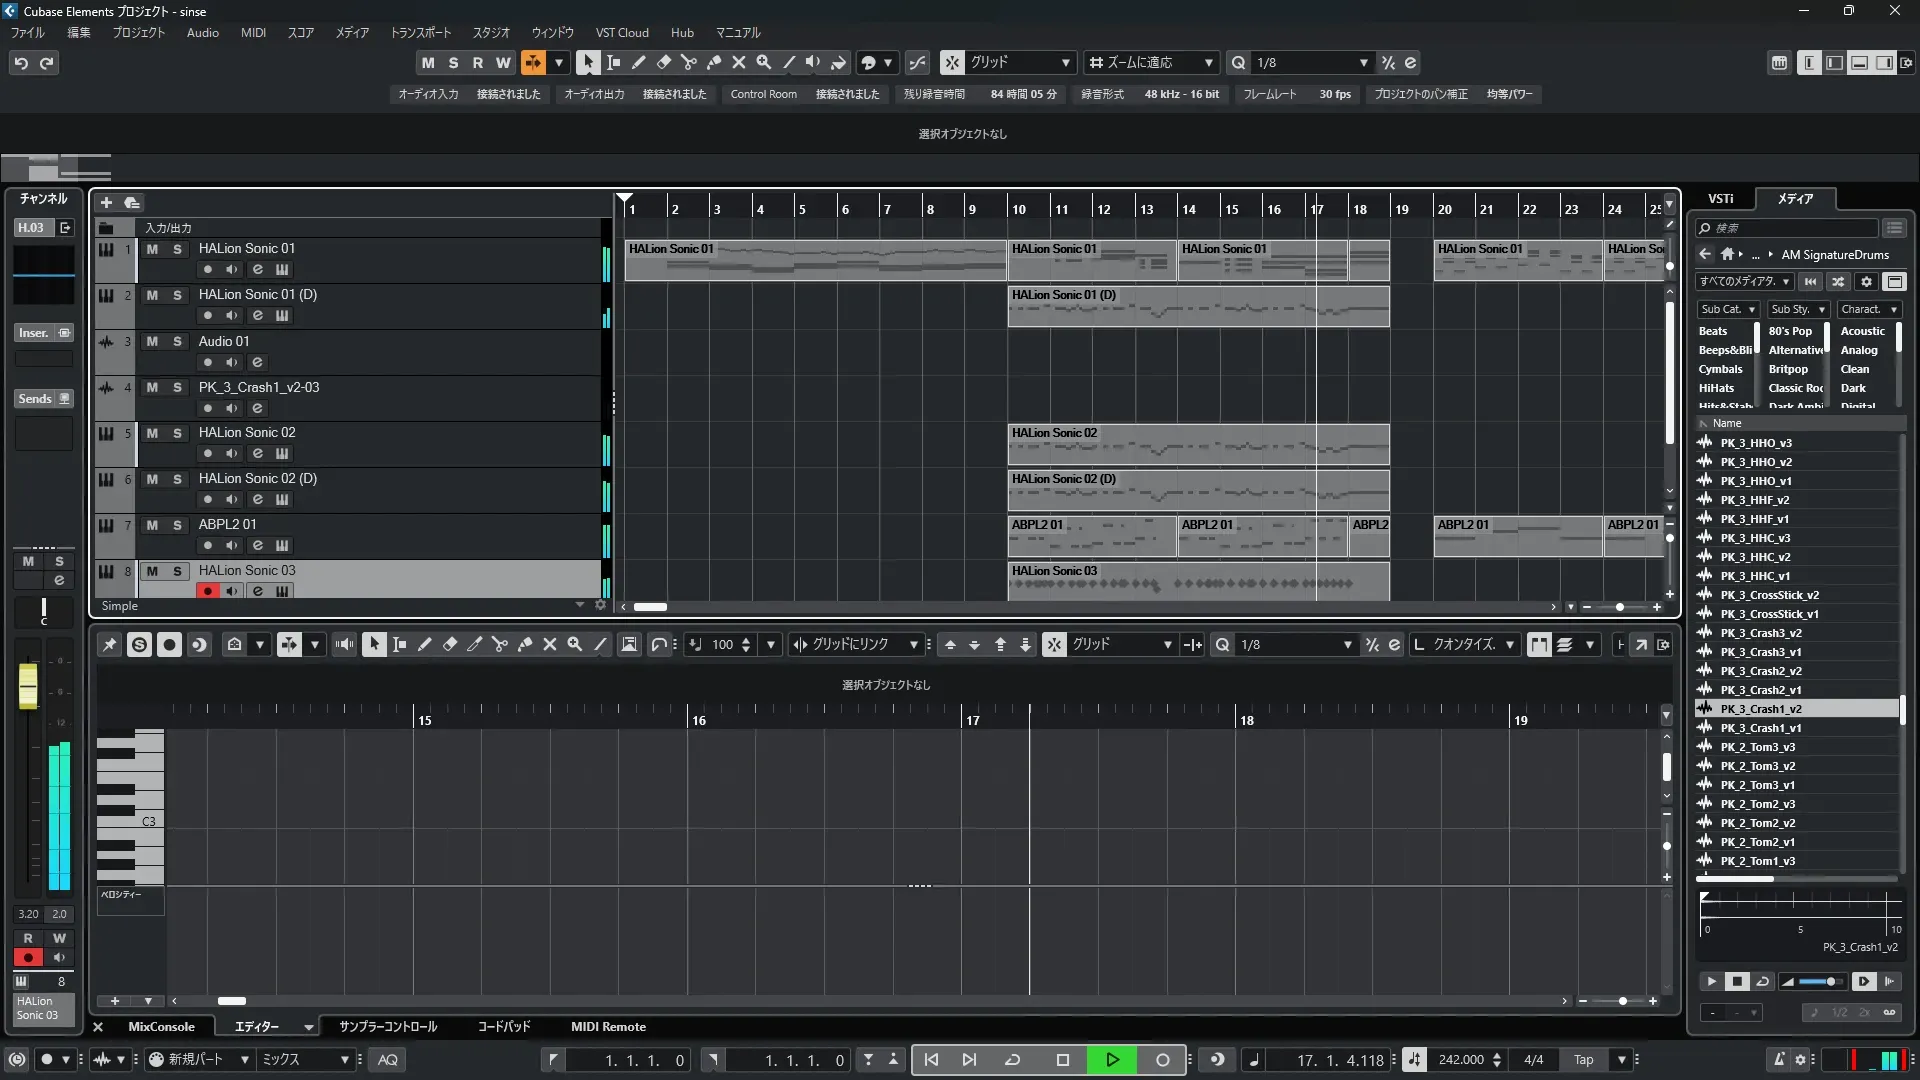Click the Play button in transport bar
1920x1080 pixels.
[x=1112, y=1060]
